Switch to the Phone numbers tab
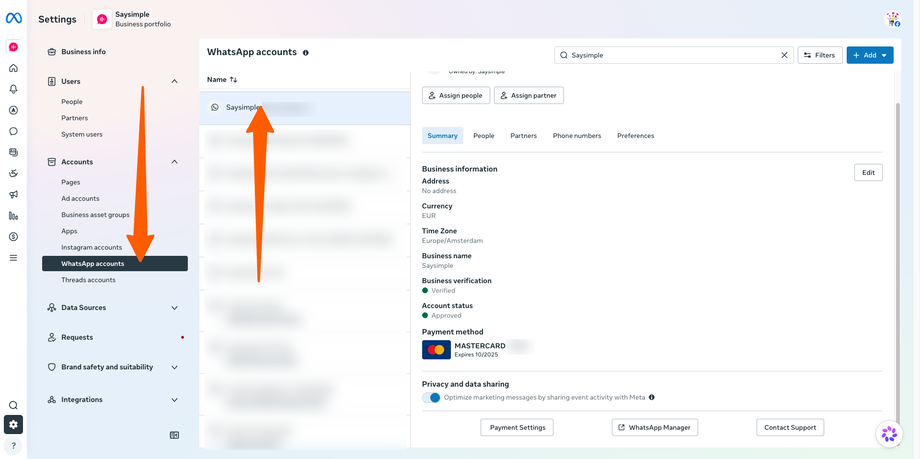 577,136
